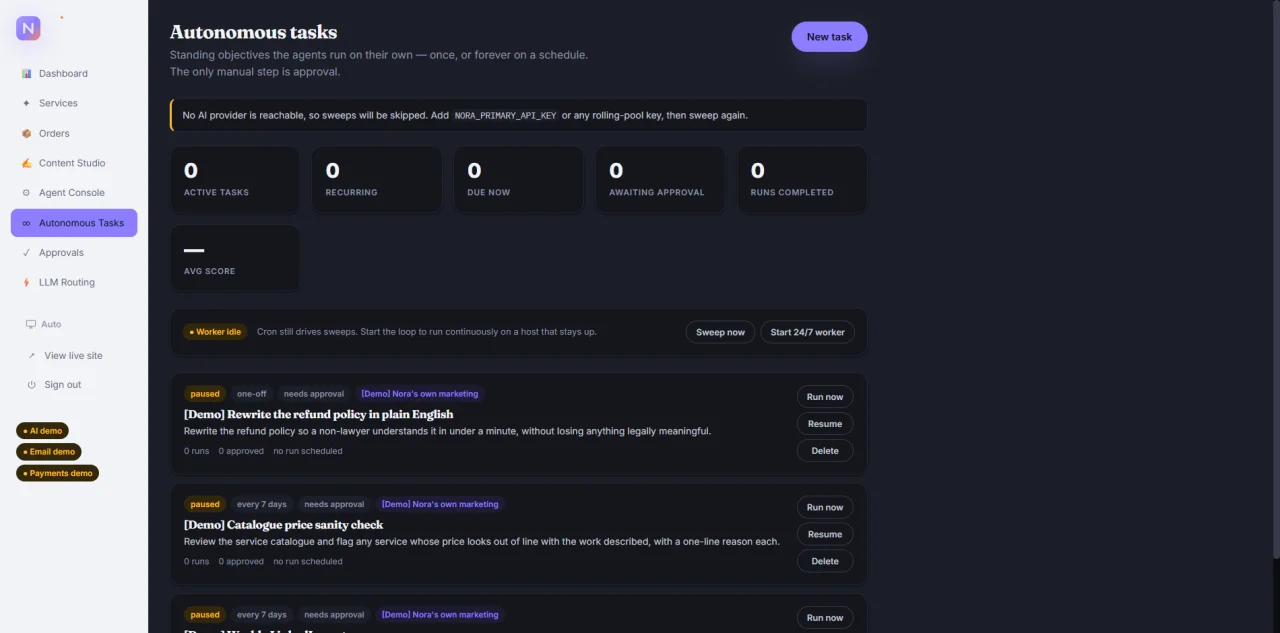The height and width of the screenshot is (633, 1280).
Task: Click the Autonomous tasks page heading
Action: pyautogui.click(x=253, y=32)
